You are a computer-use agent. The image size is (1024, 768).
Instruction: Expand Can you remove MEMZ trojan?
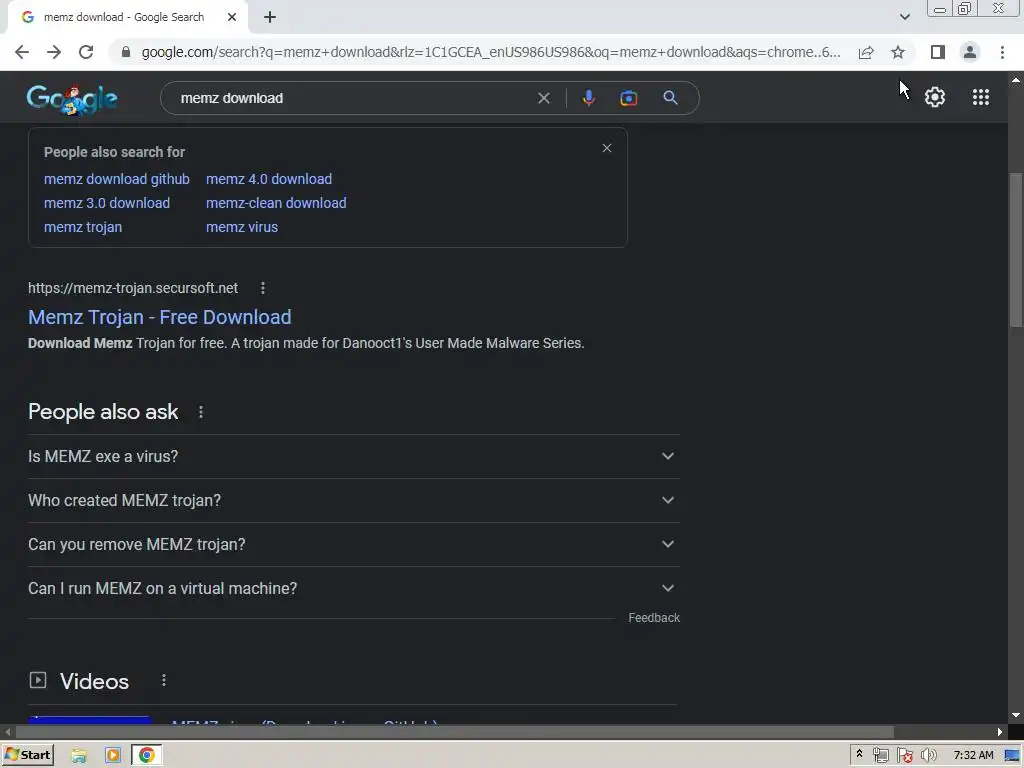coord(354,544)
